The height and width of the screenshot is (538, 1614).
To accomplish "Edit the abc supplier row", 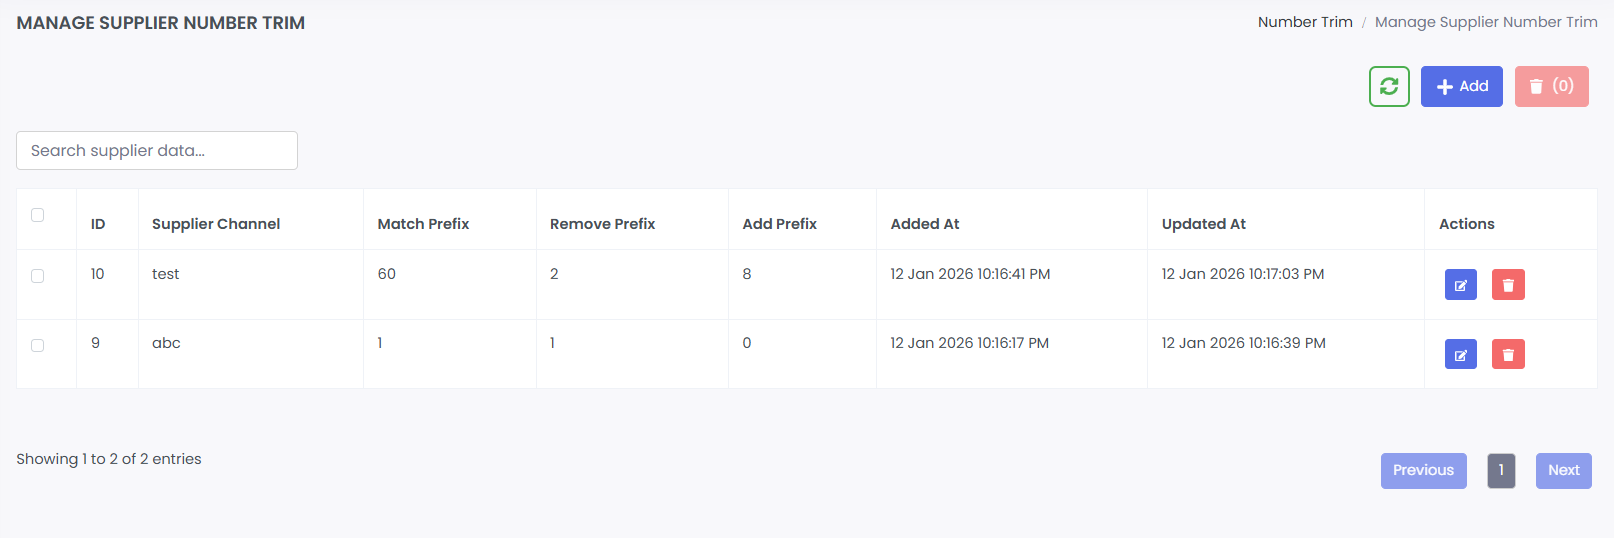I will [1460, 354].
